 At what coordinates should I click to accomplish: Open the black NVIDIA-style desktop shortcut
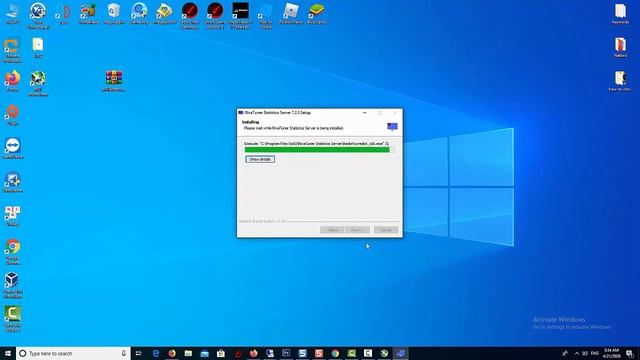[240, 16]
